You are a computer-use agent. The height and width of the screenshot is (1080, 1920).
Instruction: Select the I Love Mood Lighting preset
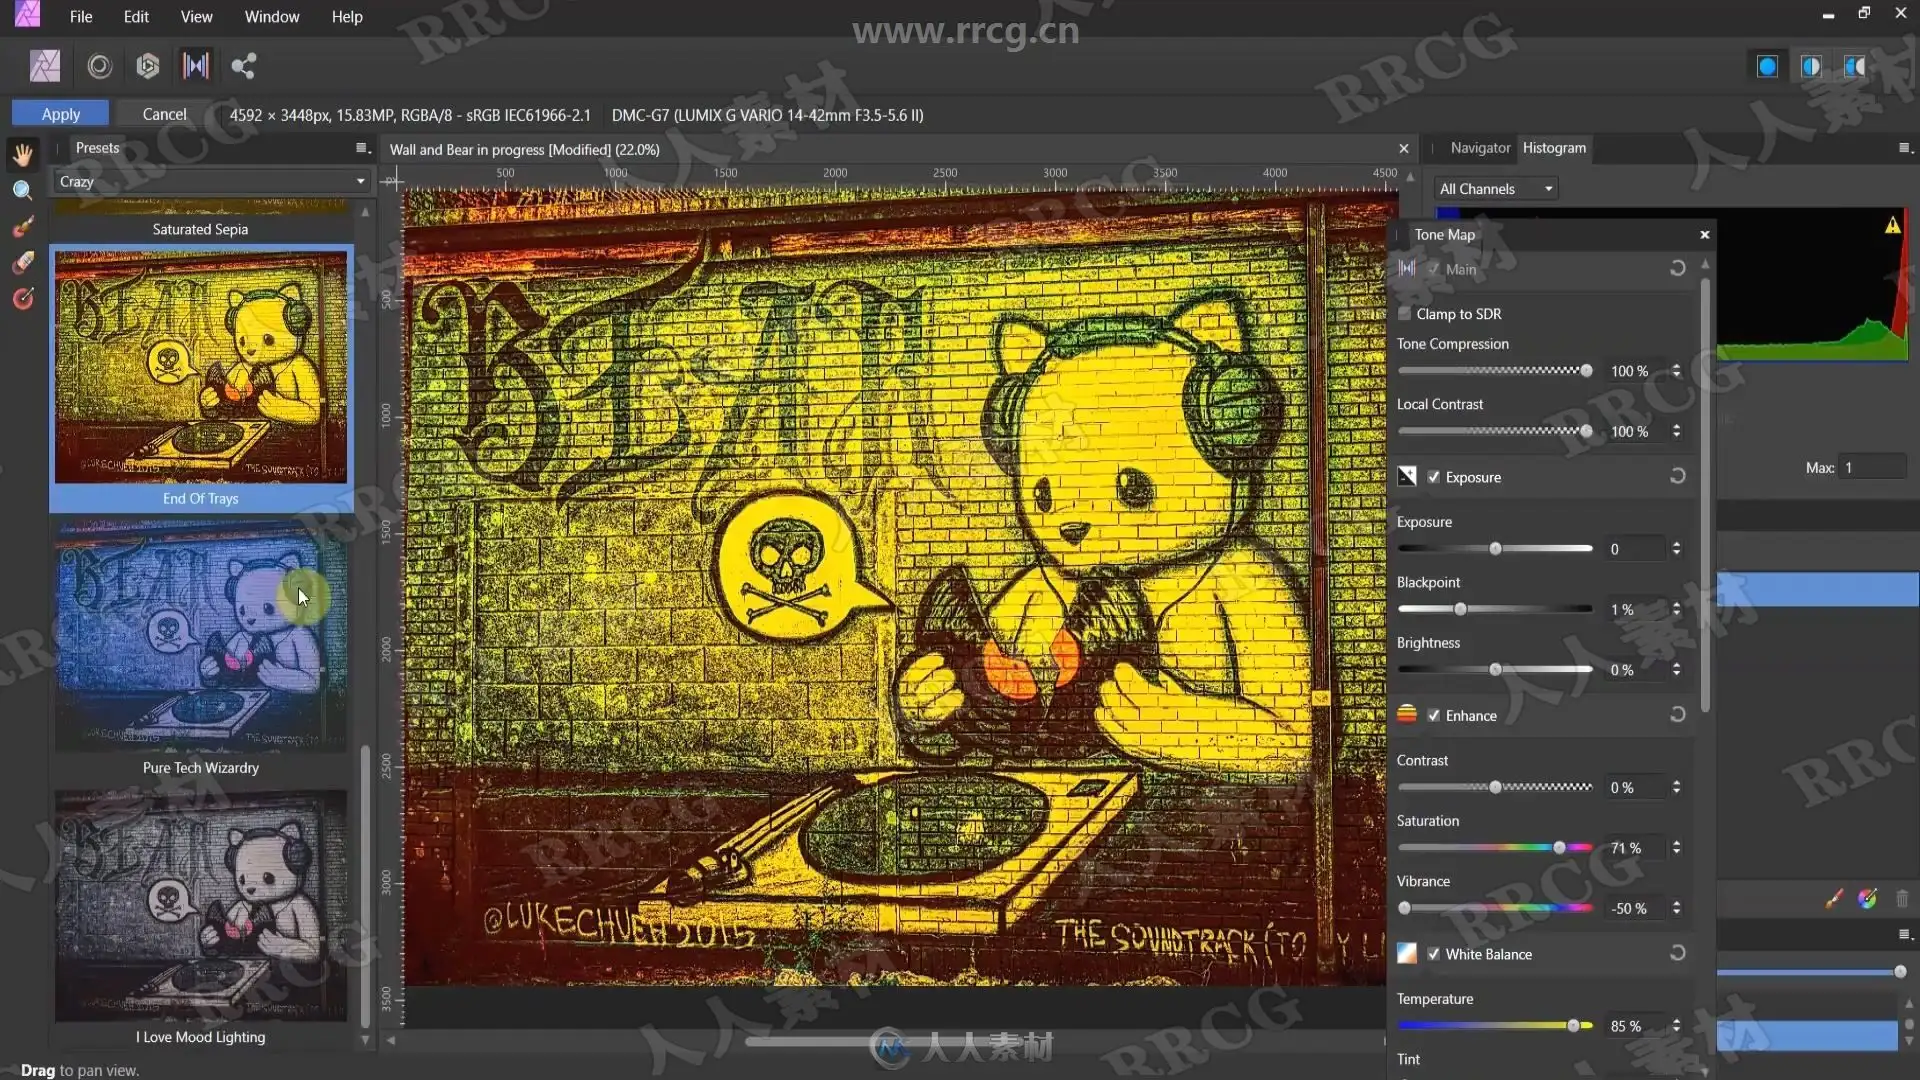pos(201,917)
